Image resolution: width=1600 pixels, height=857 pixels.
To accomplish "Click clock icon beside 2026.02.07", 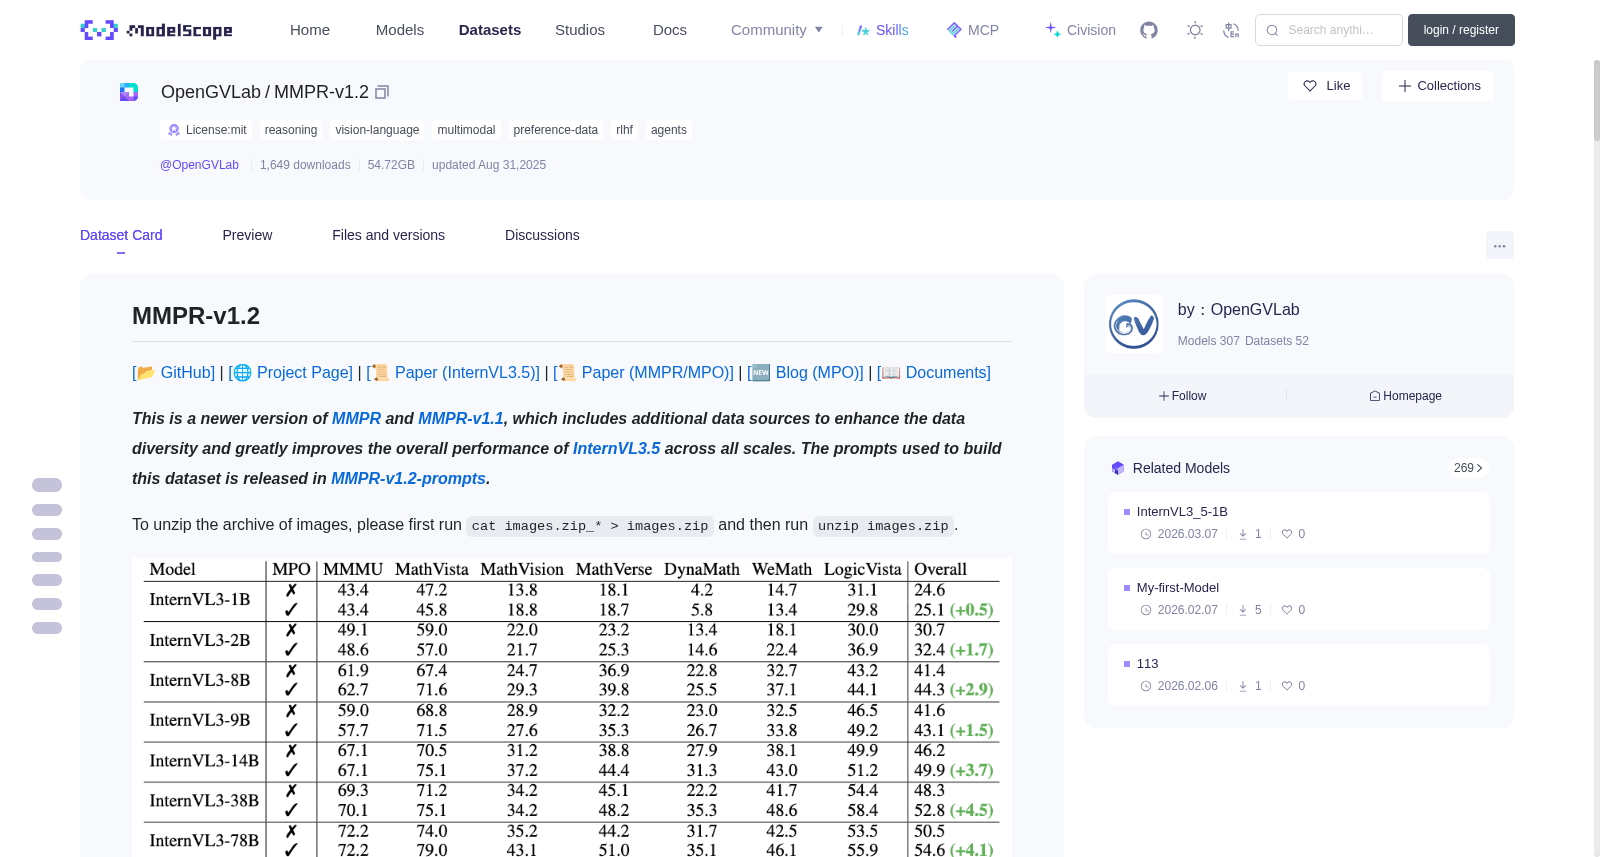I will pos(1146,610).
